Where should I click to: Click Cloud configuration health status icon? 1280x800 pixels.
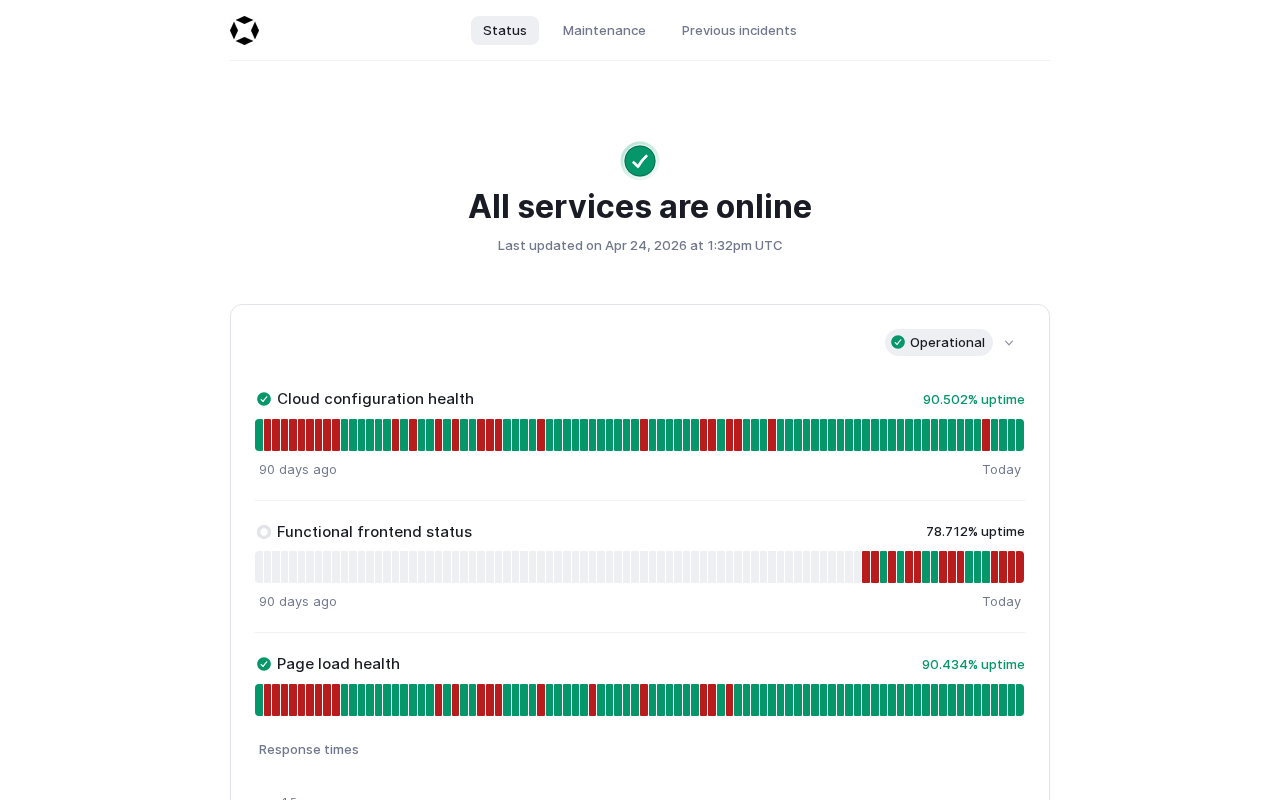tap(264, 399)
